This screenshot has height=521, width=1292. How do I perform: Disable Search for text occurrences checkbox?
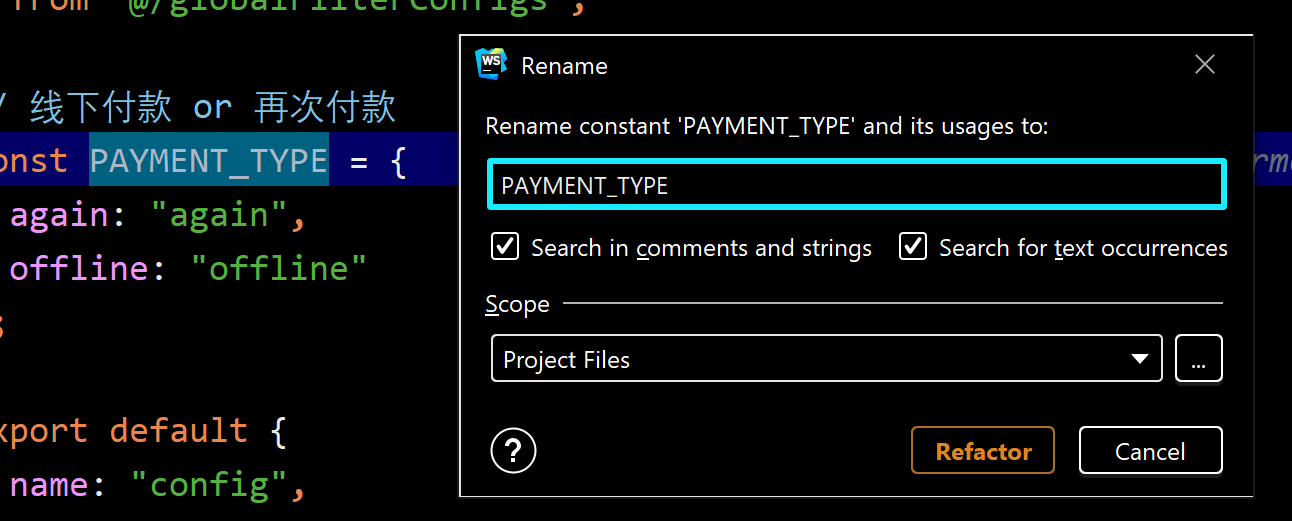click(x=913, y=247)
